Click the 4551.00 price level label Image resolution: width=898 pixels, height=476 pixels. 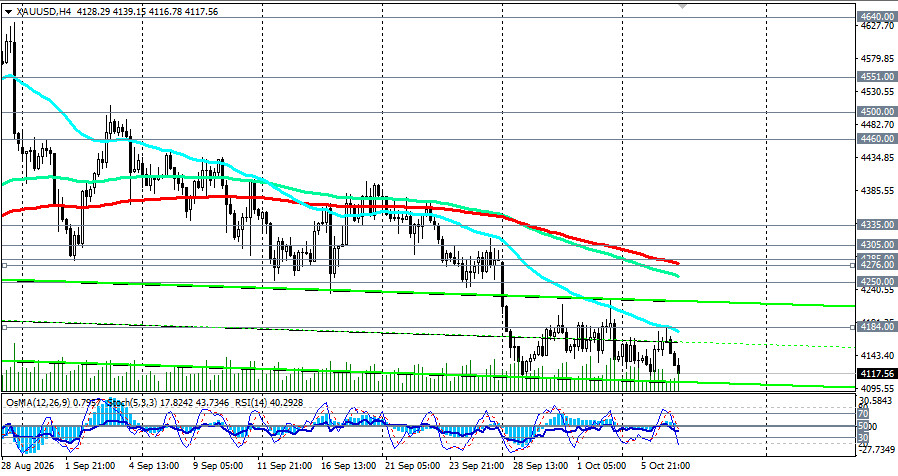877,77
